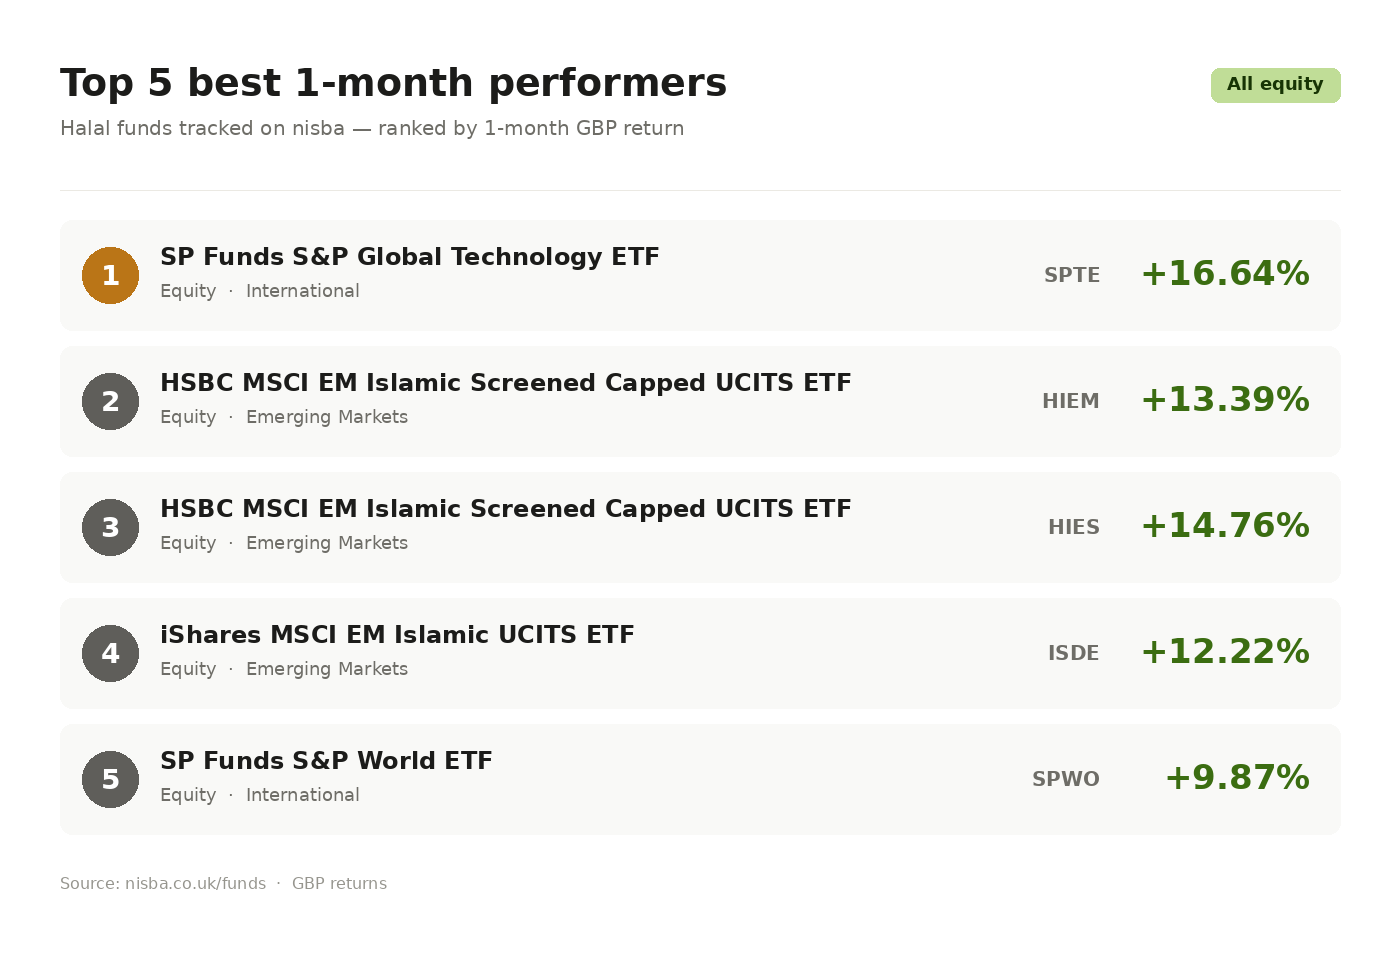
Task: Open SP Funds S&P Global Technology ETF
Action: [409, 257]
